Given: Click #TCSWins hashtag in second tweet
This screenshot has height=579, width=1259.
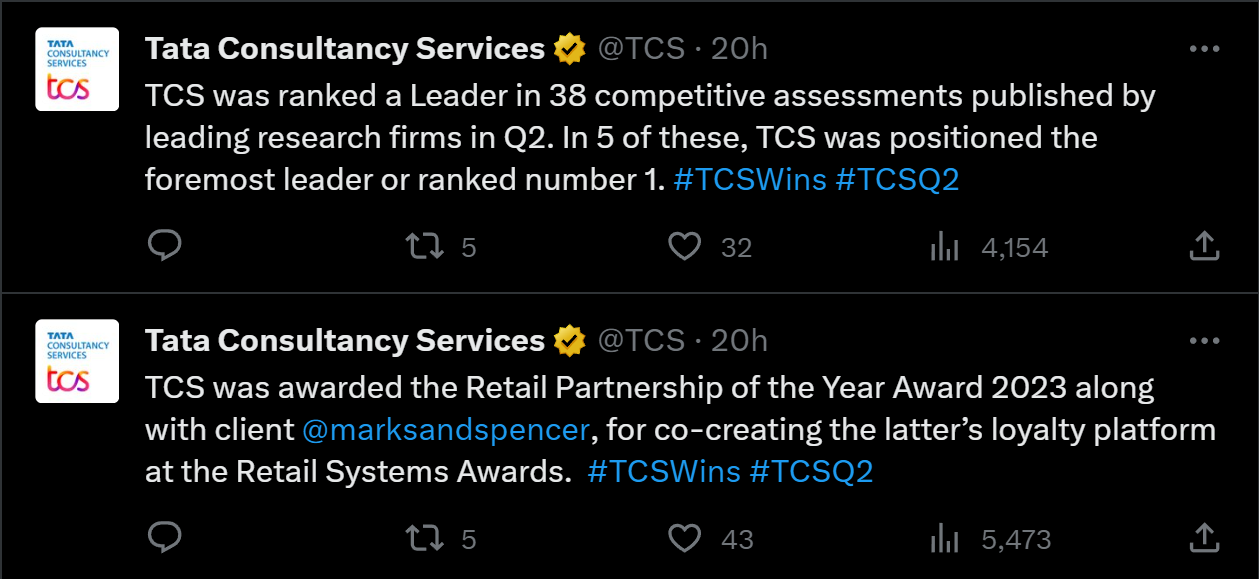Looking at the screenshot, I should click(x=664, y=471).
